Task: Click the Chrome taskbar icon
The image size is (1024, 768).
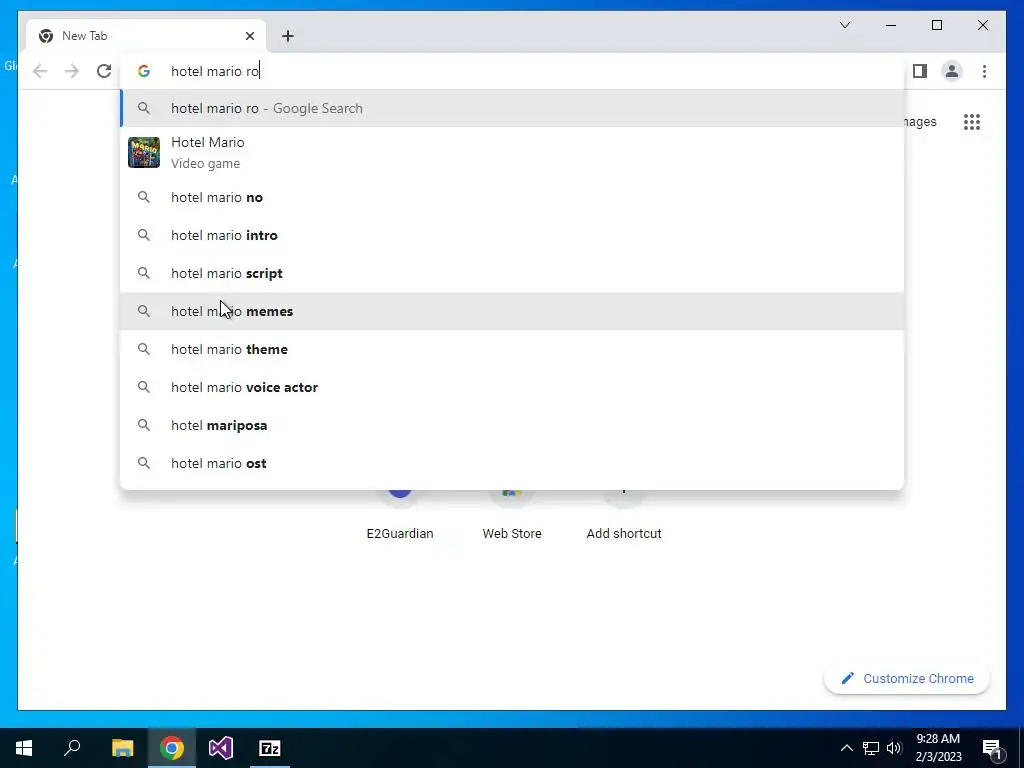Action: (x=172, y=748)
